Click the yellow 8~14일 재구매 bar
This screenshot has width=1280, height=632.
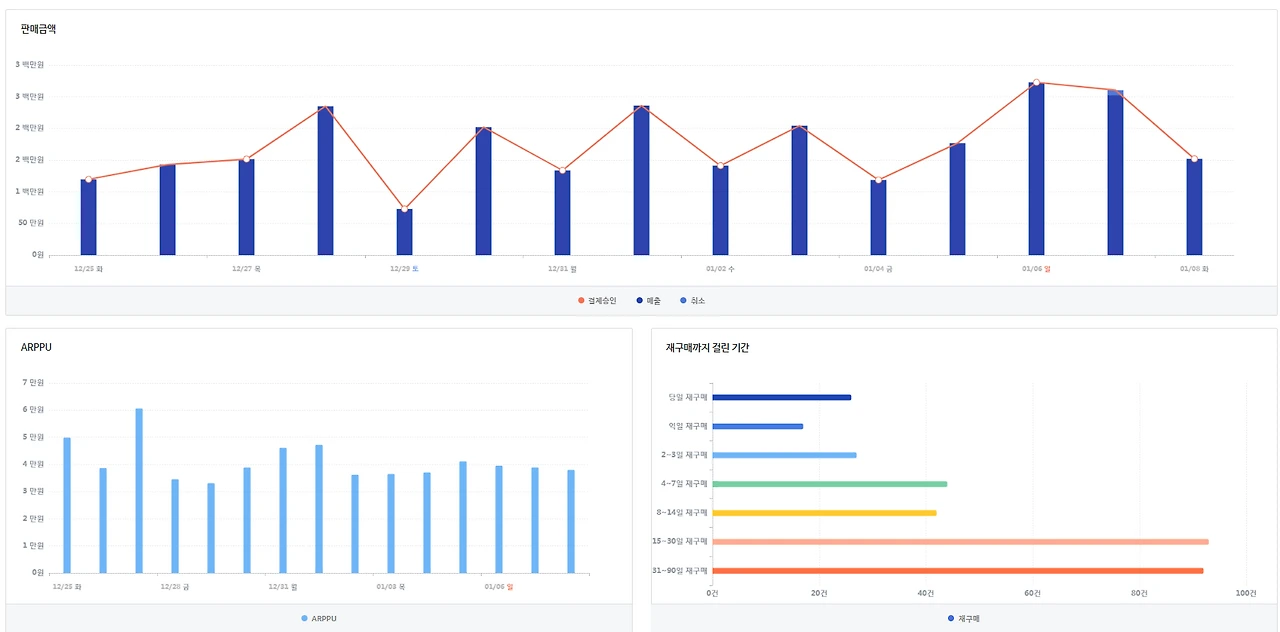tap(824, 513)
